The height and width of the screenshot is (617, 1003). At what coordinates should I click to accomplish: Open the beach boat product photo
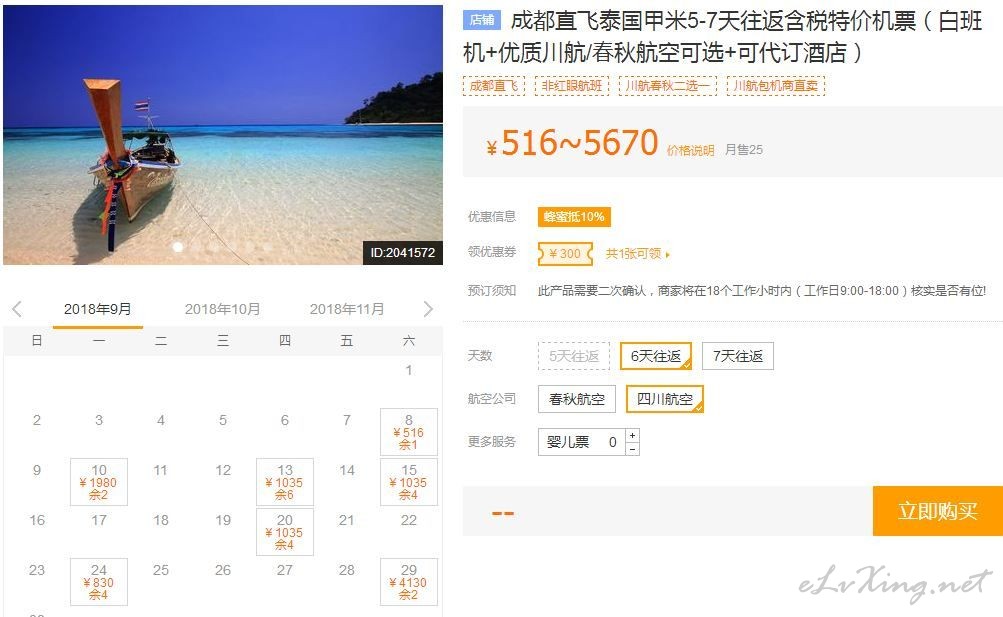pyautogui.click(x=223, y=135)
